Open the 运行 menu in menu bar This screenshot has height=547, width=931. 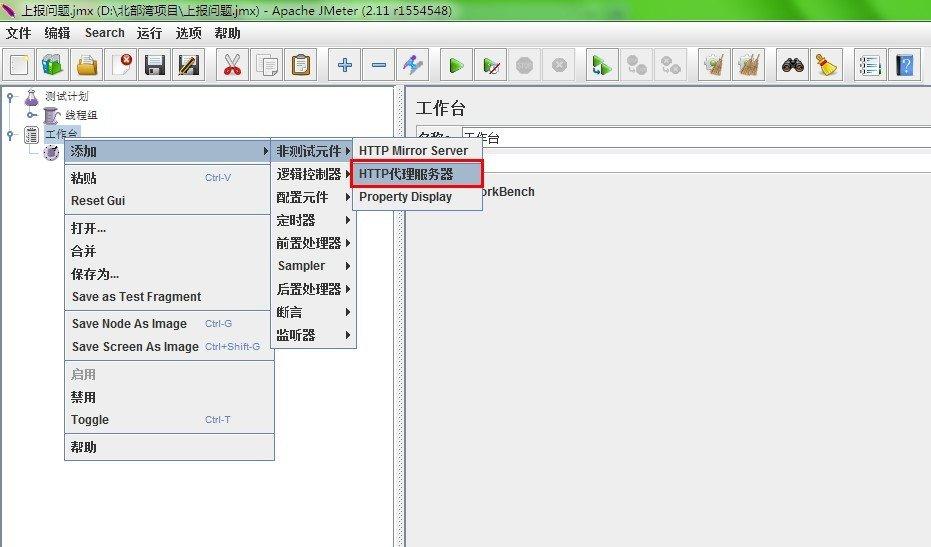[150, 33]
